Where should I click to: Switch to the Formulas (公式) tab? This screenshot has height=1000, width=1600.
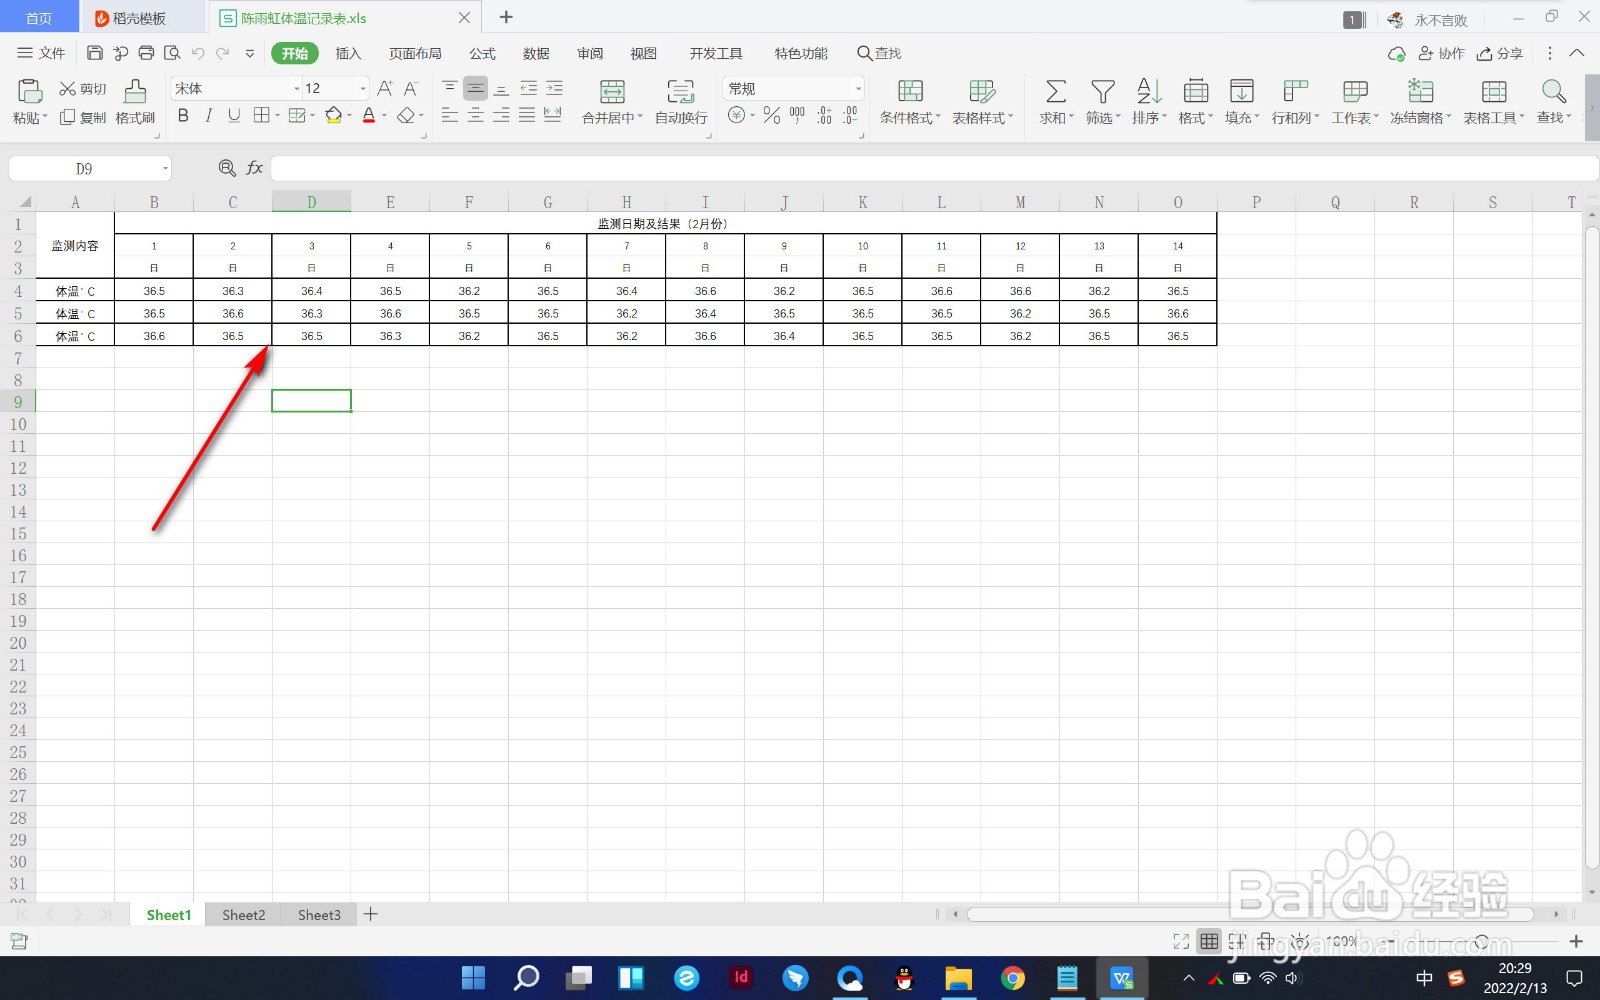pyautogui.click(x=482, y=53)
